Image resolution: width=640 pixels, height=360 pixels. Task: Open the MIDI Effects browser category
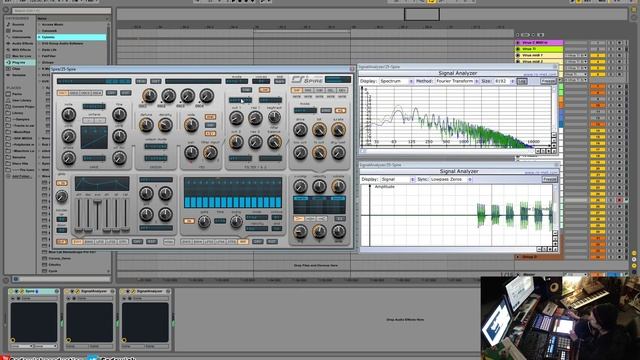(20, 50)
